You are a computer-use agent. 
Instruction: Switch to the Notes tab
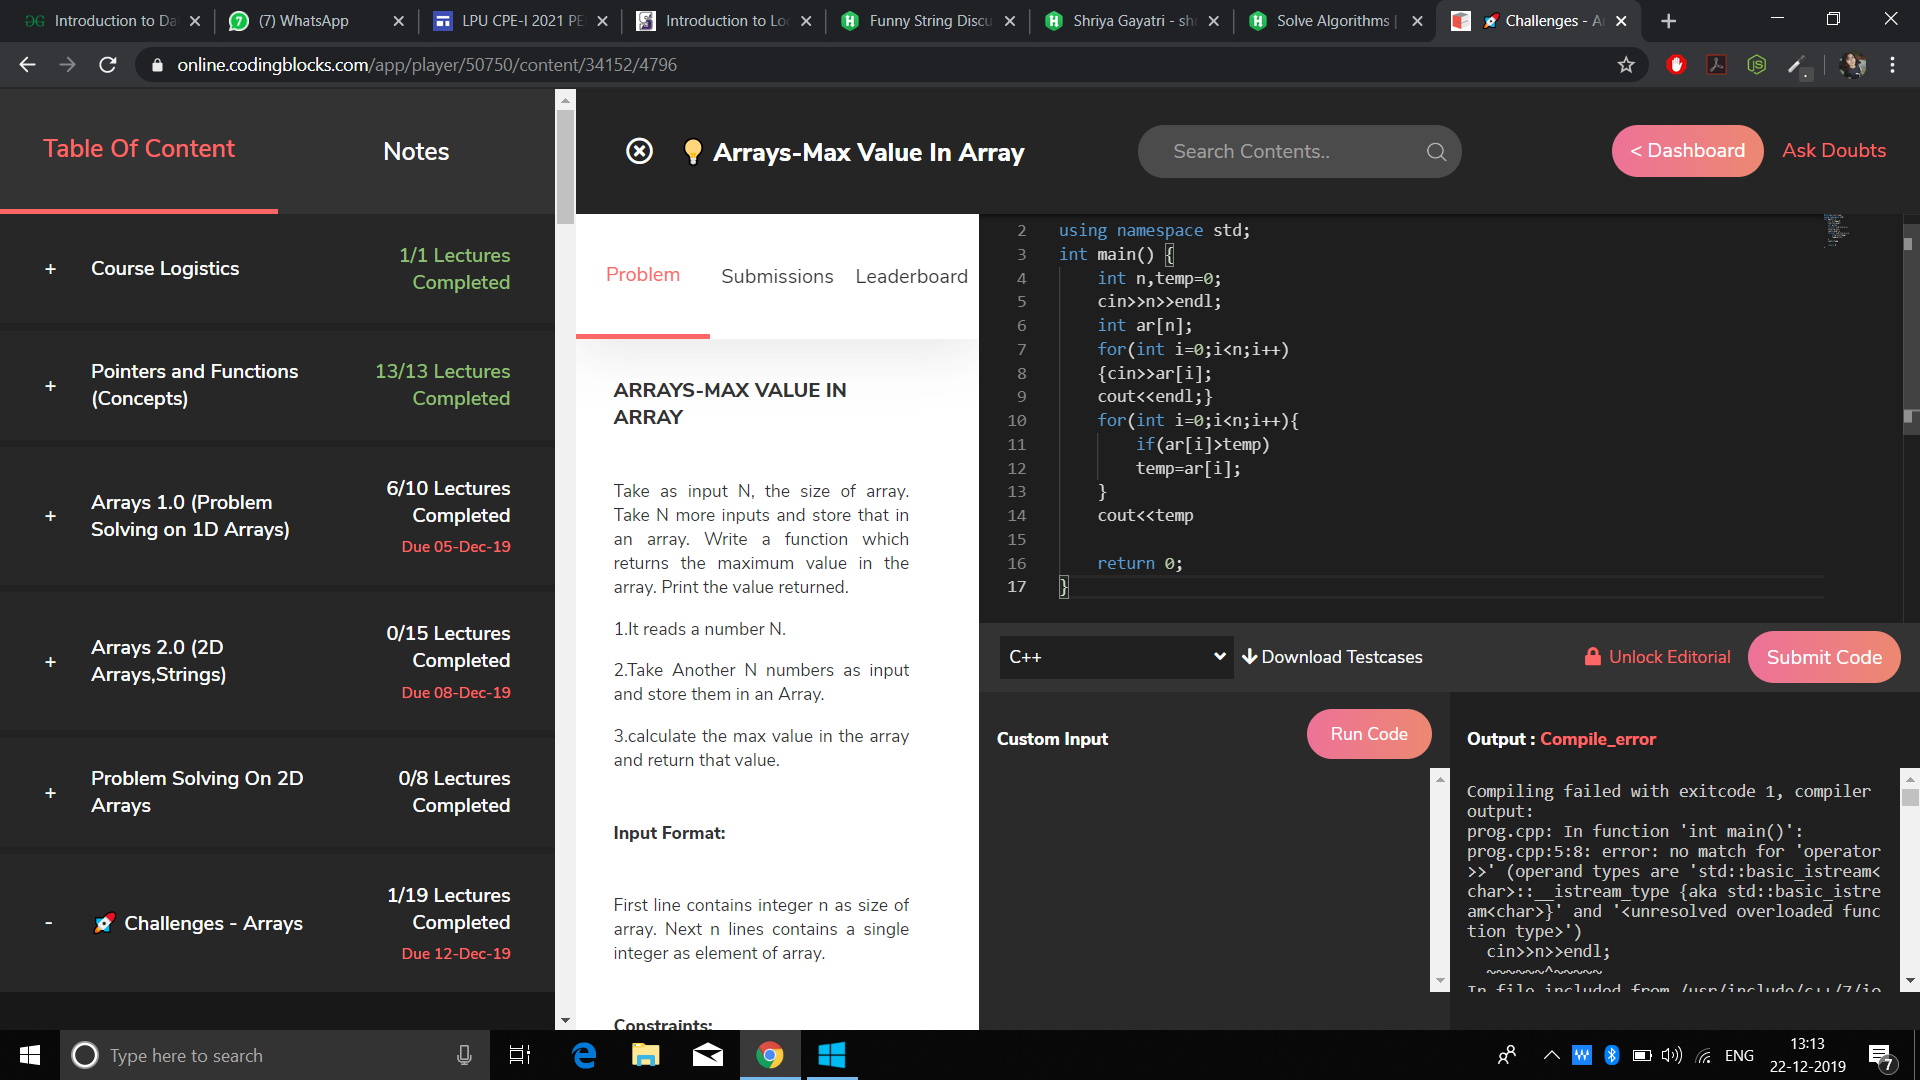click(416, 152)
